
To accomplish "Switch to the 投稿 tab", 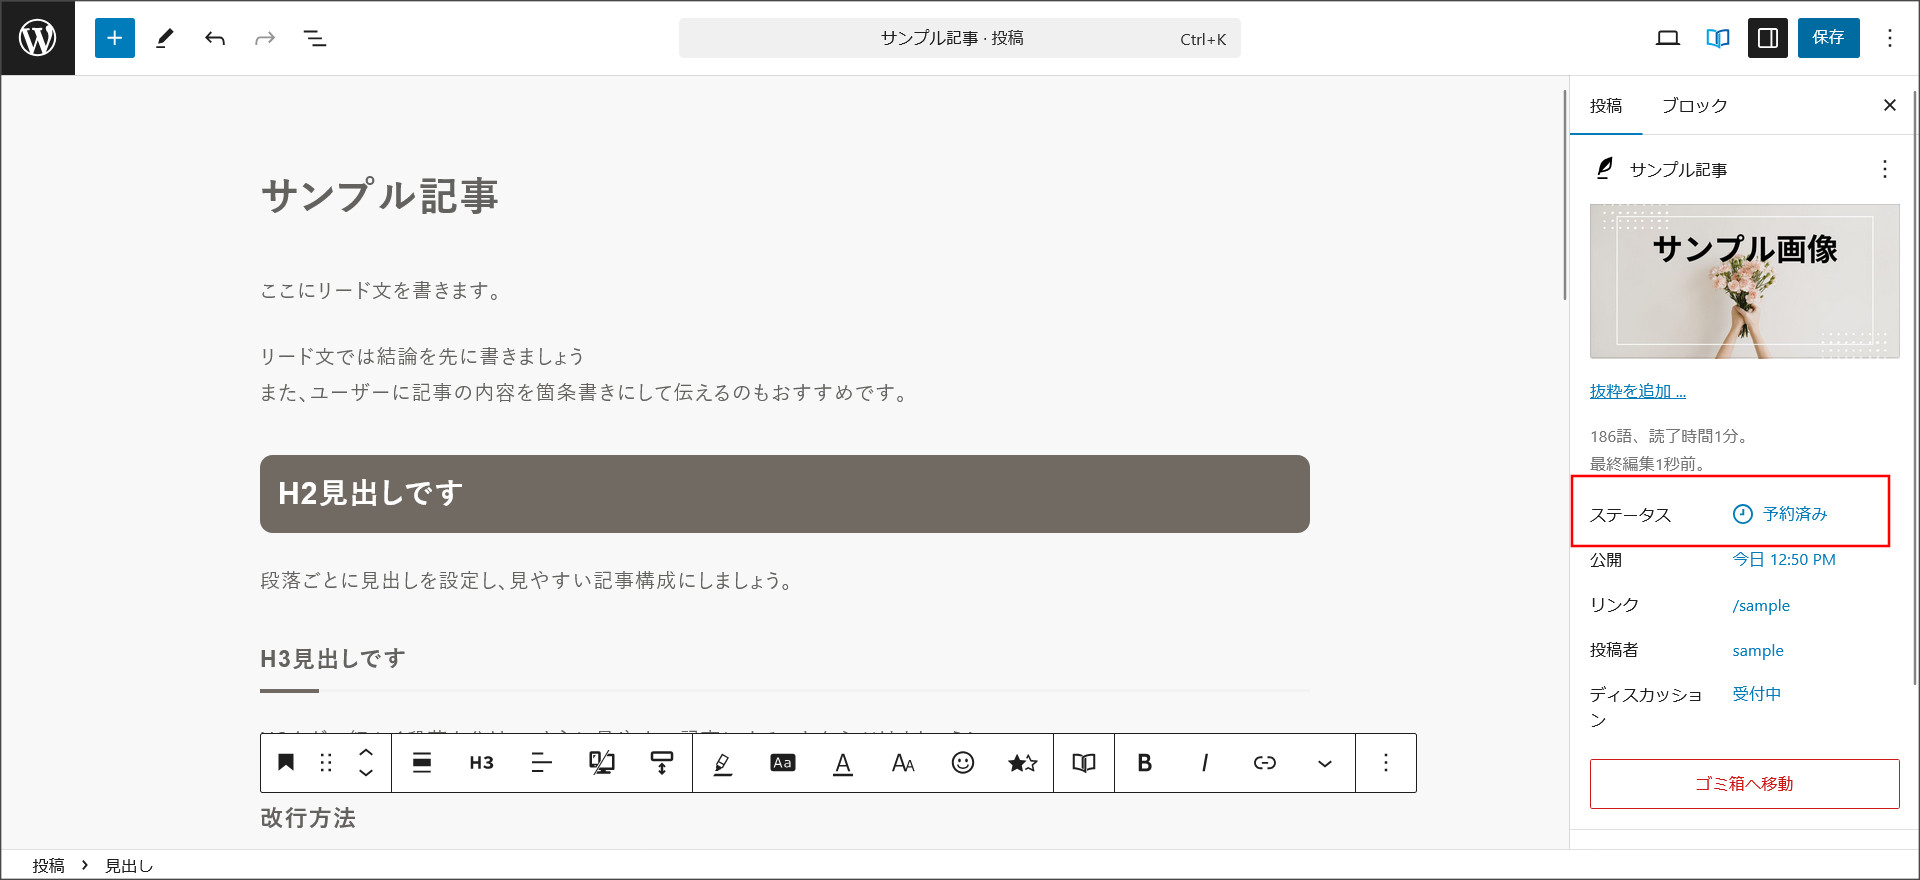I will [x=1606, y=105].
